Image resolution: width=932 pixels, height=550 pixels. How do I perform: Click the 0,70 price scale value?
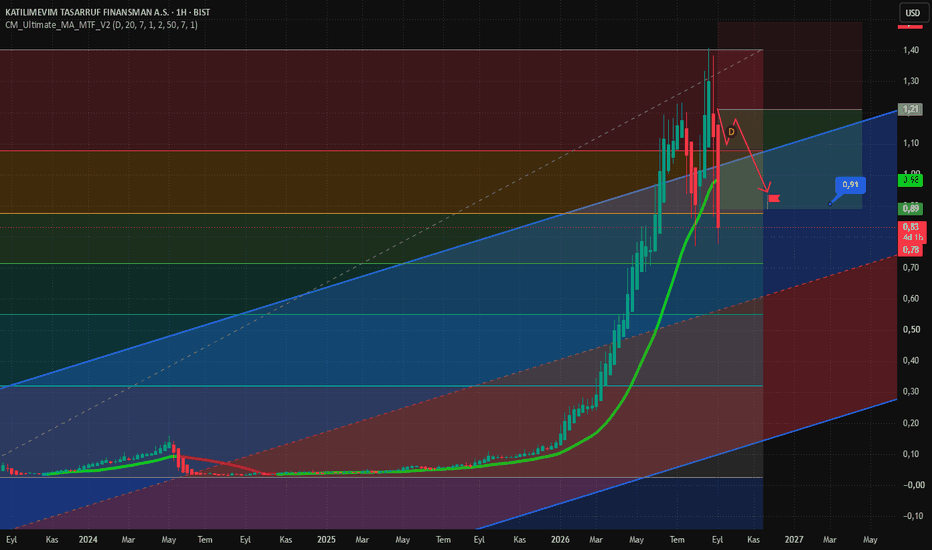tap(911, 268)
